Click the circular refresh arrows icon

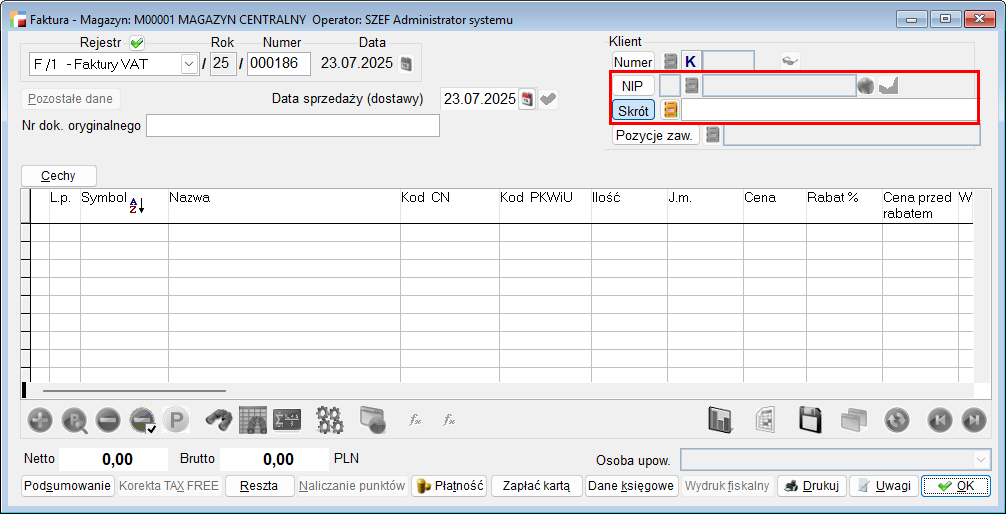coord(896,421)
